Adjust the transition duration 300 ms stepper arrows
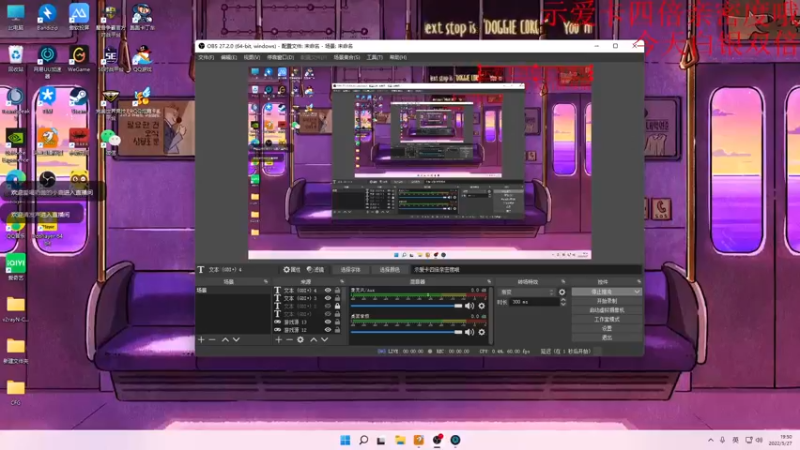 pos(563,302)
